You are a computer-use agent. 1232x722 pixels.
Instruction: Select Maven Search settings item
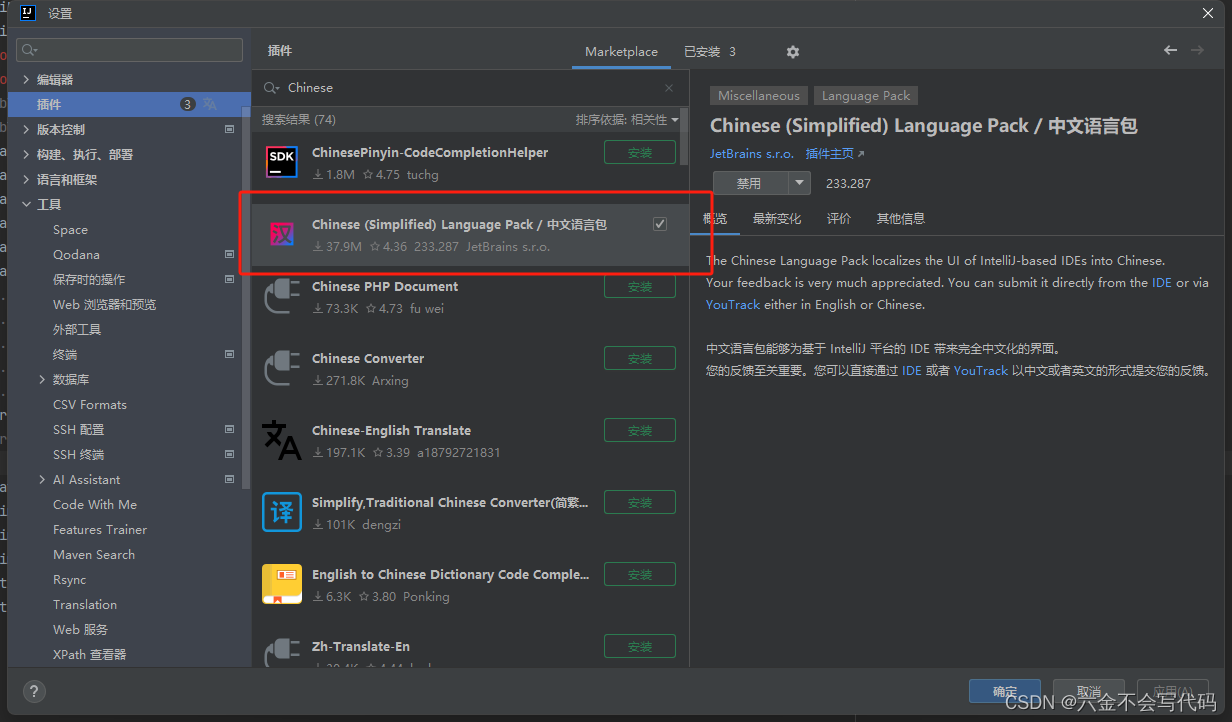click(94, 554)
